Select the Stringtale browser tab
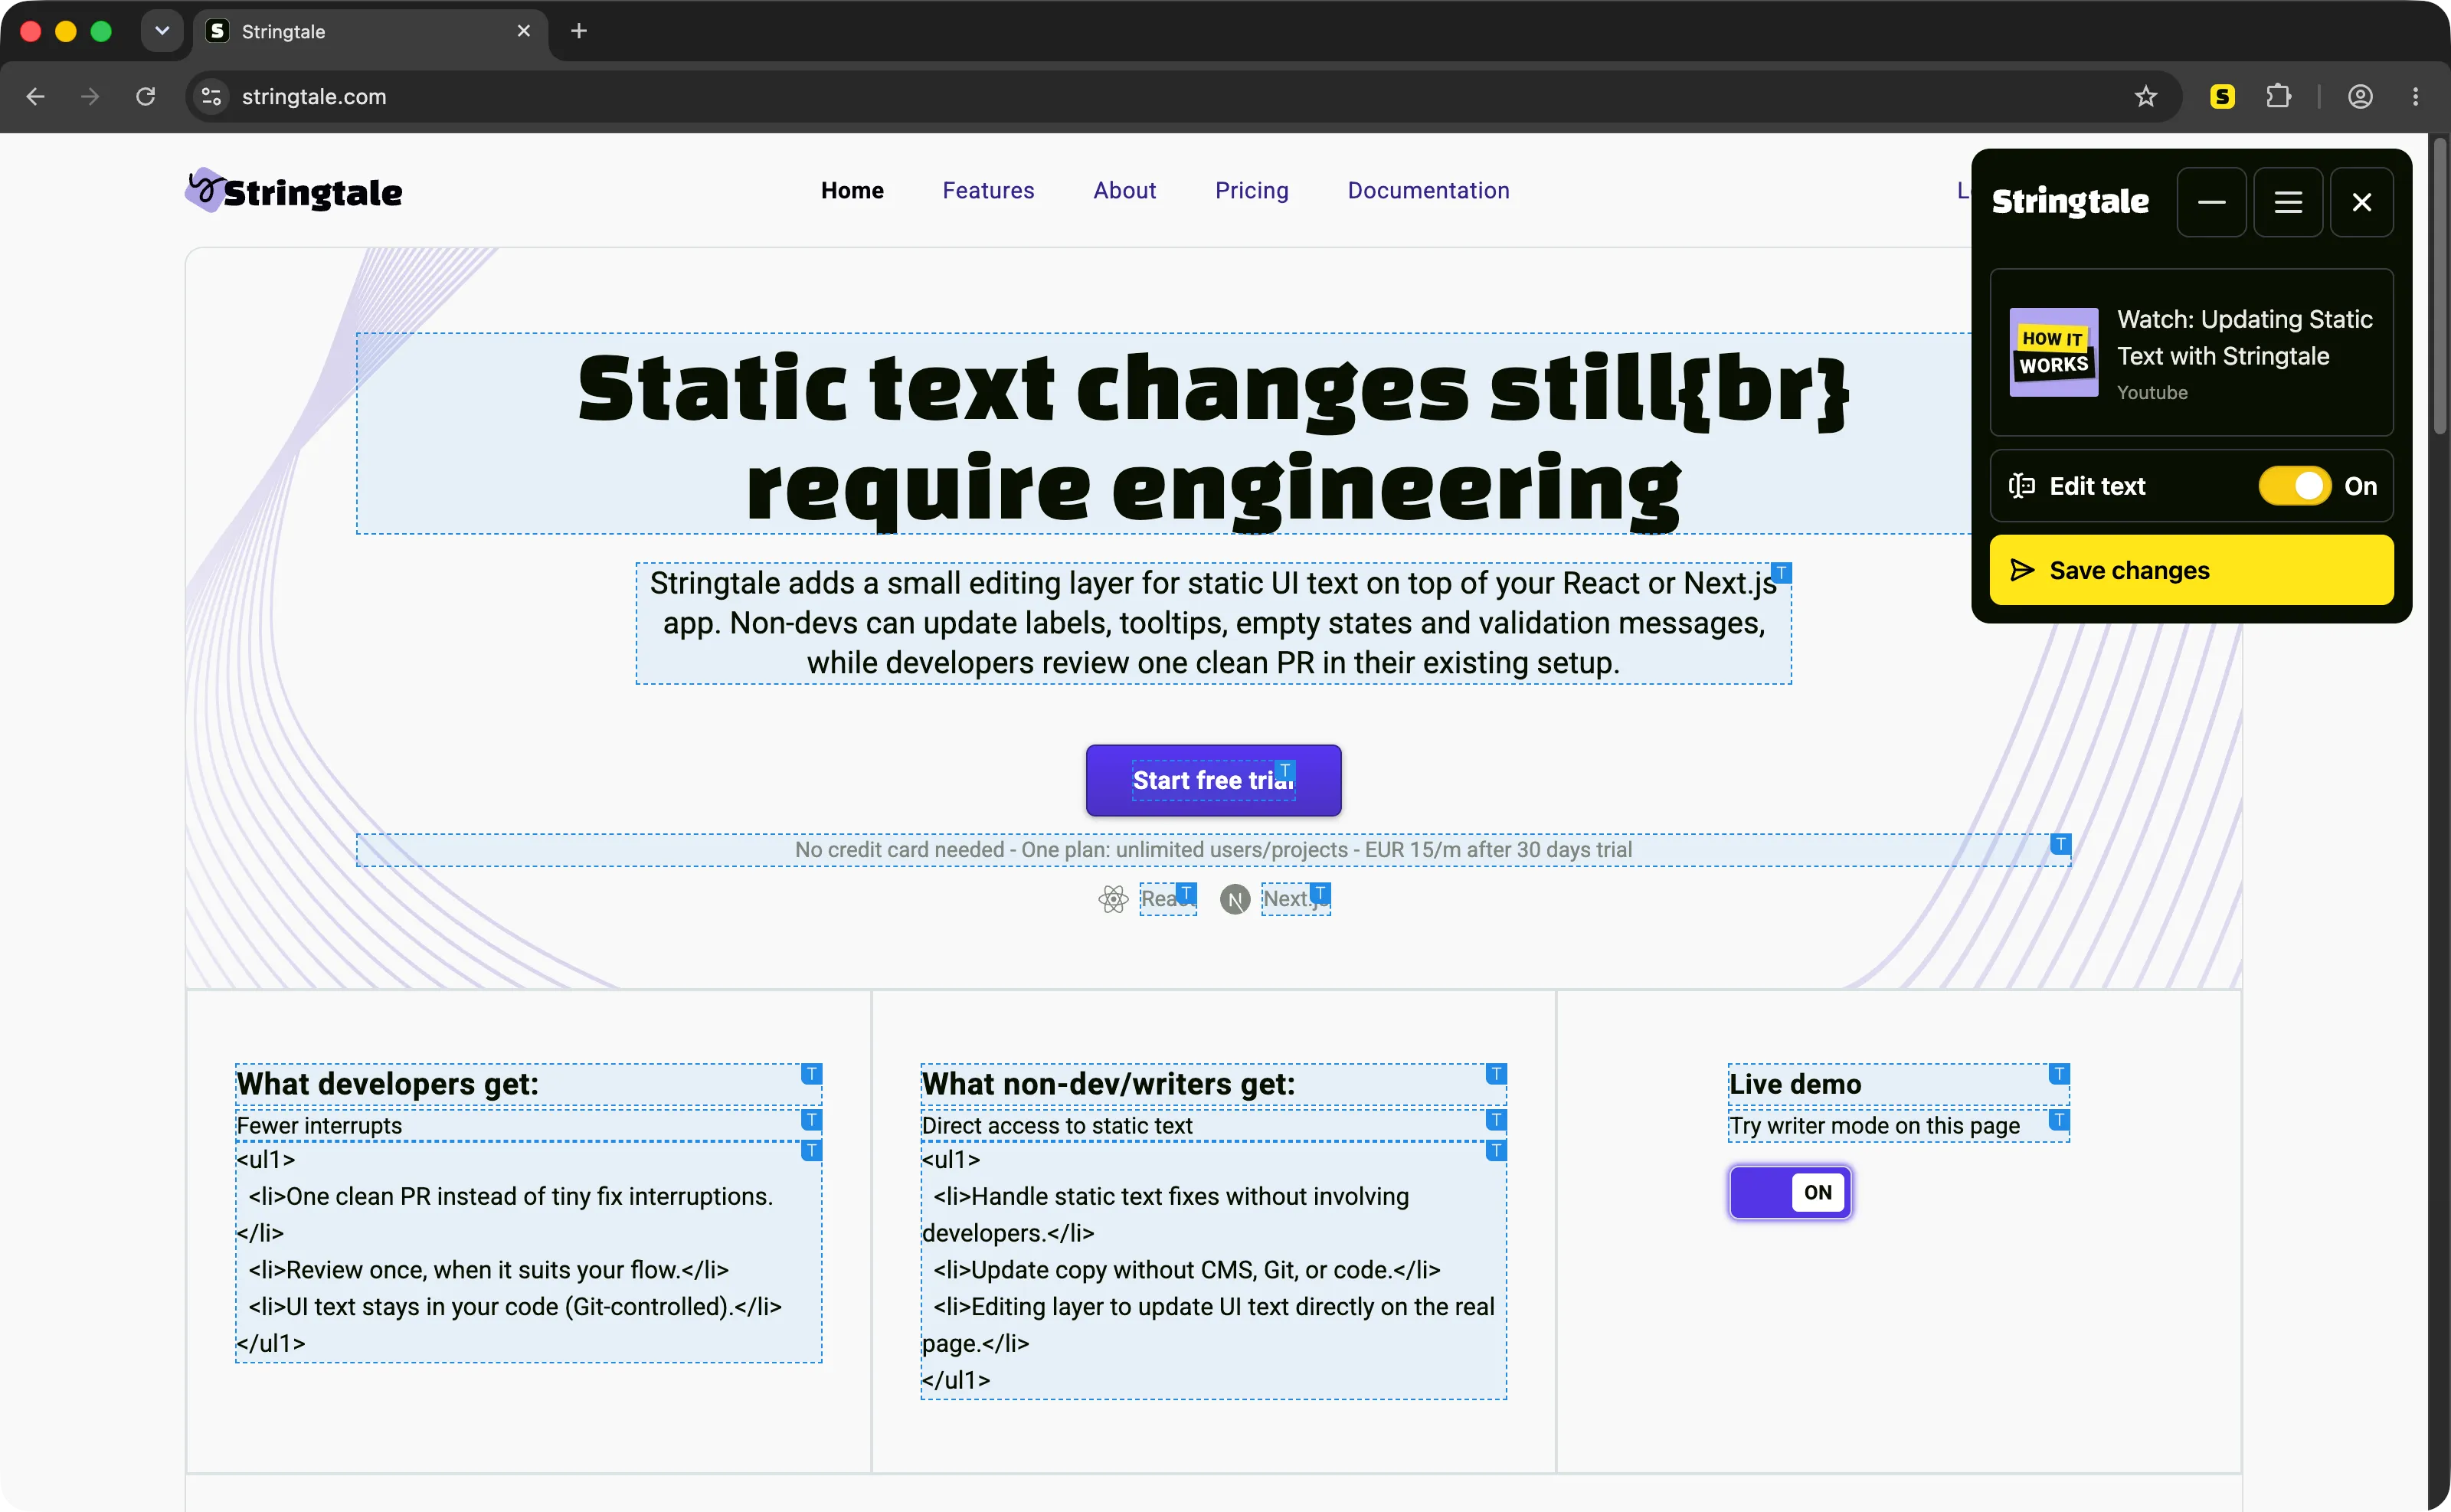The height and width of the screenshot is (1512, 2451). (x=370, y=31)
